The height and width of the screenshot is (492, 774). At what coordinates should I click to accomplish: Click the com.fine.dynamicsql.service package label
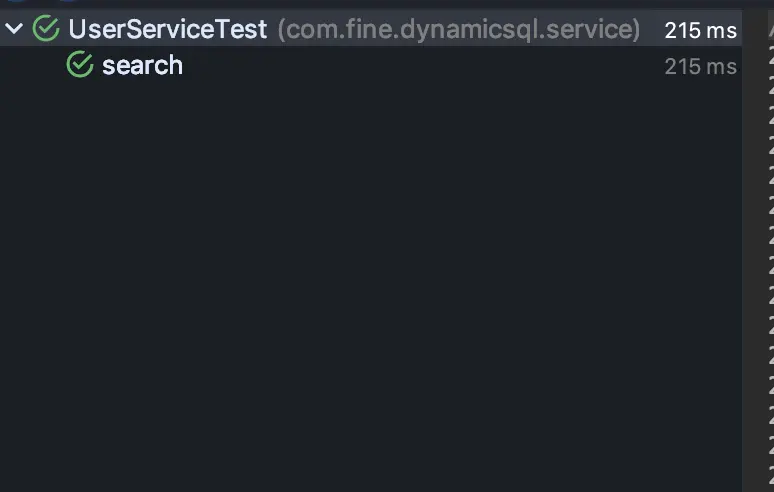click(458, 29)
